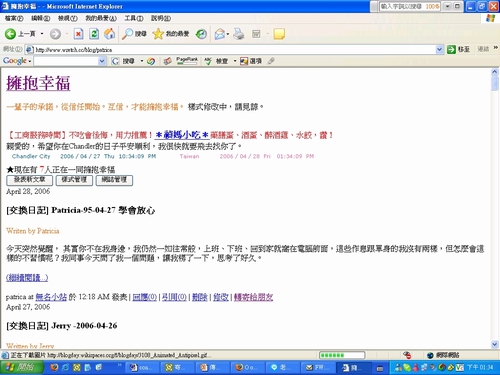Screen dimensions: 500x375
Task: Open the Help (說明) menu
Action: tap(161, 18)
